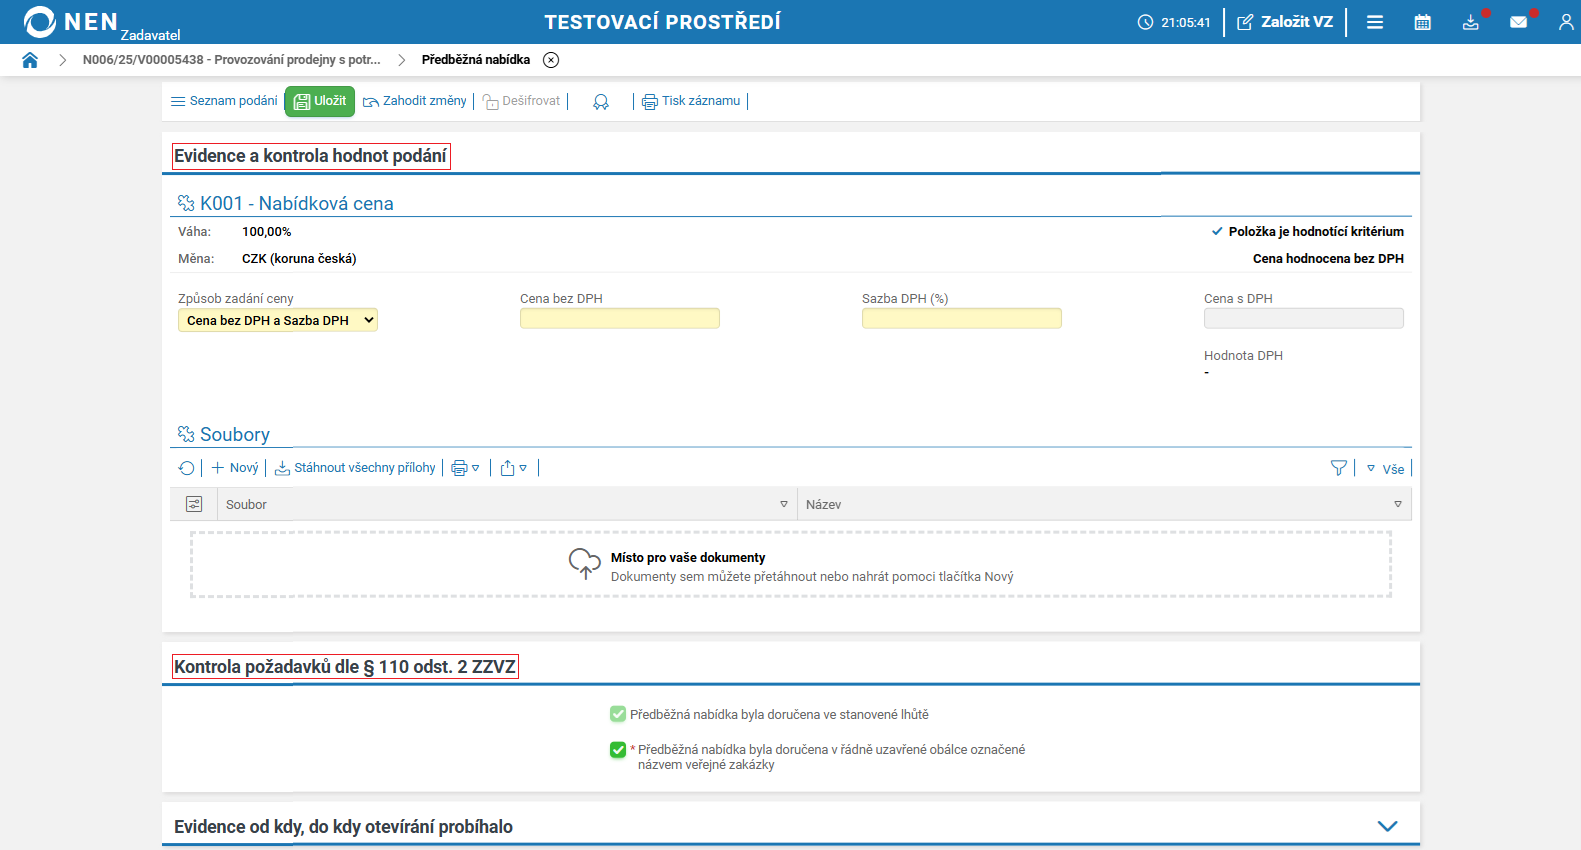Click the filter funnel icon in Soubory
The width and height of the screenshot is (1581, 850).
click(1339, 468)
